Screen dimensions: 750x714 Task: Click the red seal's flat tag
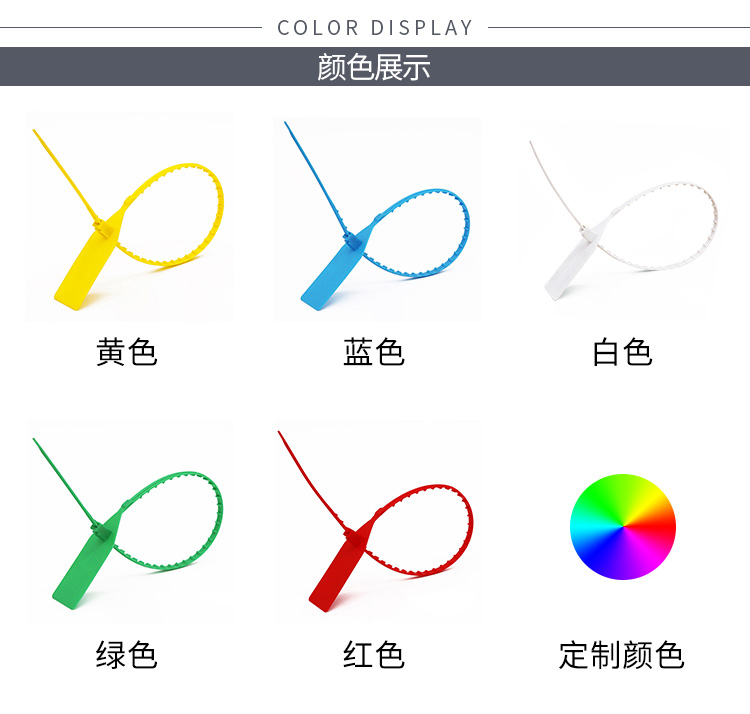tap(341, 567)
